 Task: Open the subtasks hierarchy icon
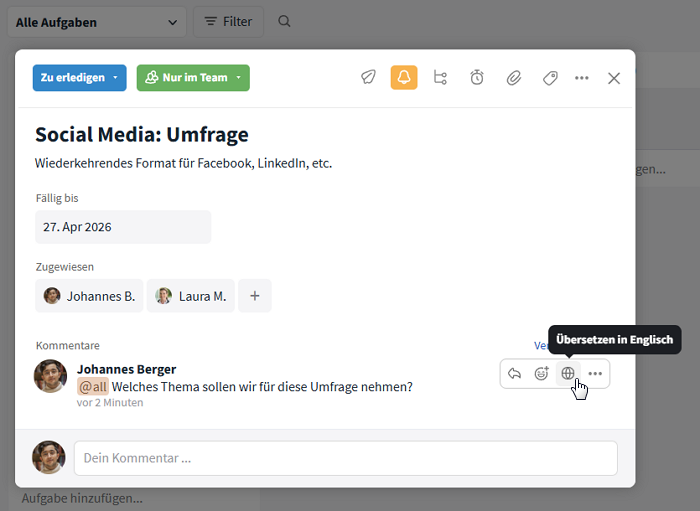440,78
